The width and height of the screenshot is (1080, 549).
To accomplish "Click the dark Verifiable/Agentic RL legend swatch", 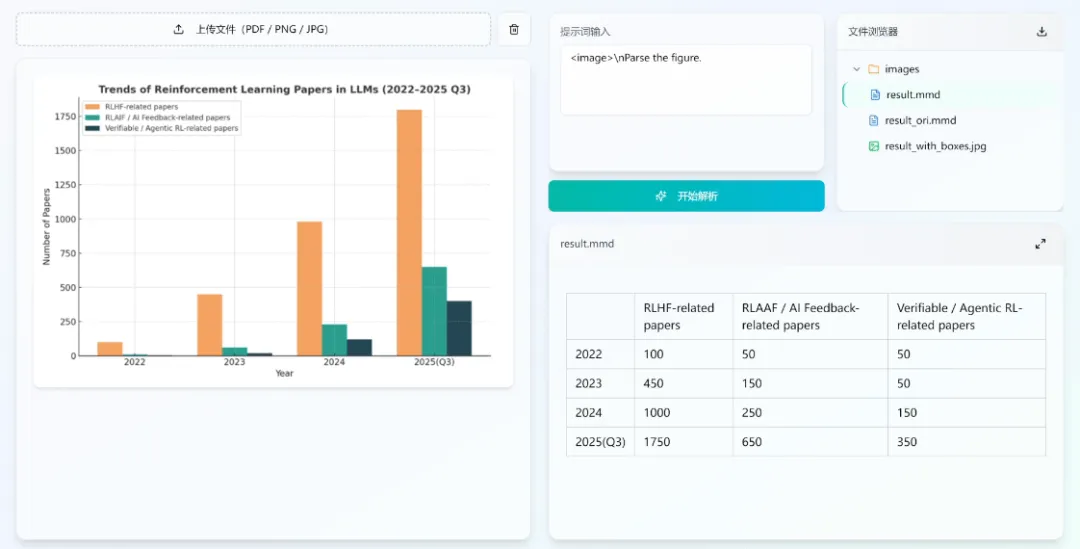I will [x=92, y=128].
